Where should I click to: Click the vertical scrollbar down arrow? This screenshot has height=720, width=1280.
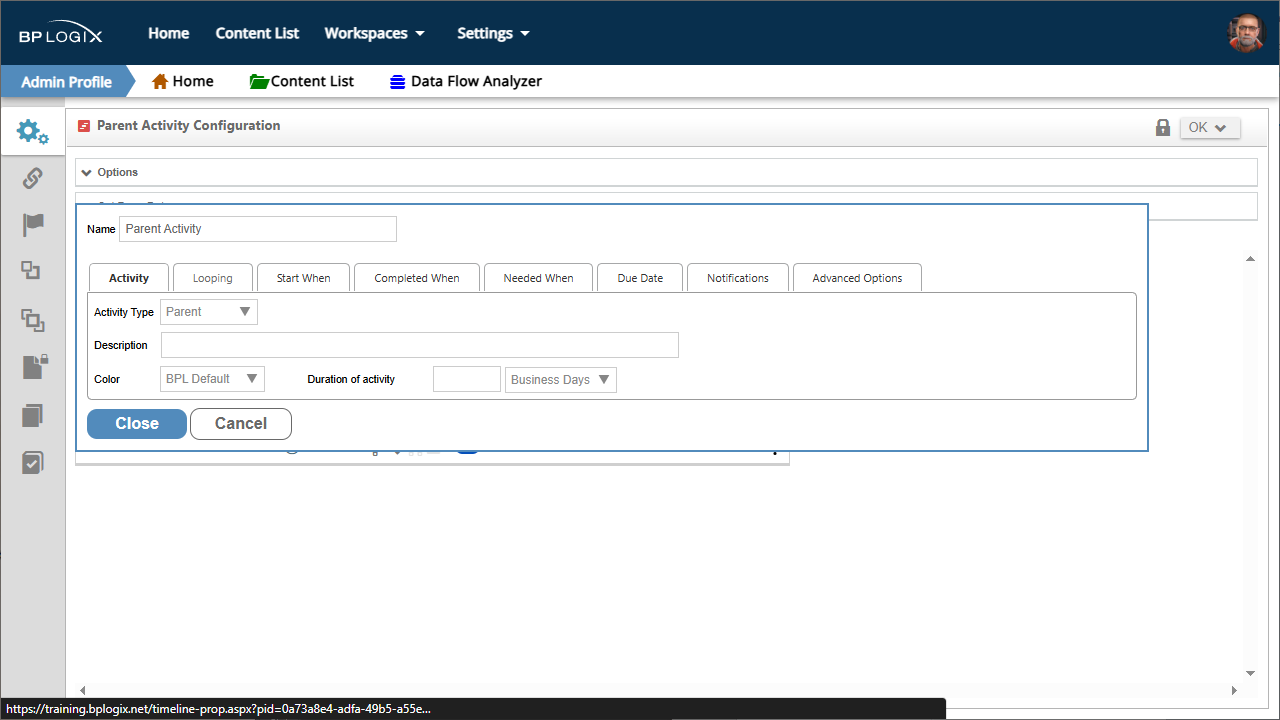point(1250,674)
